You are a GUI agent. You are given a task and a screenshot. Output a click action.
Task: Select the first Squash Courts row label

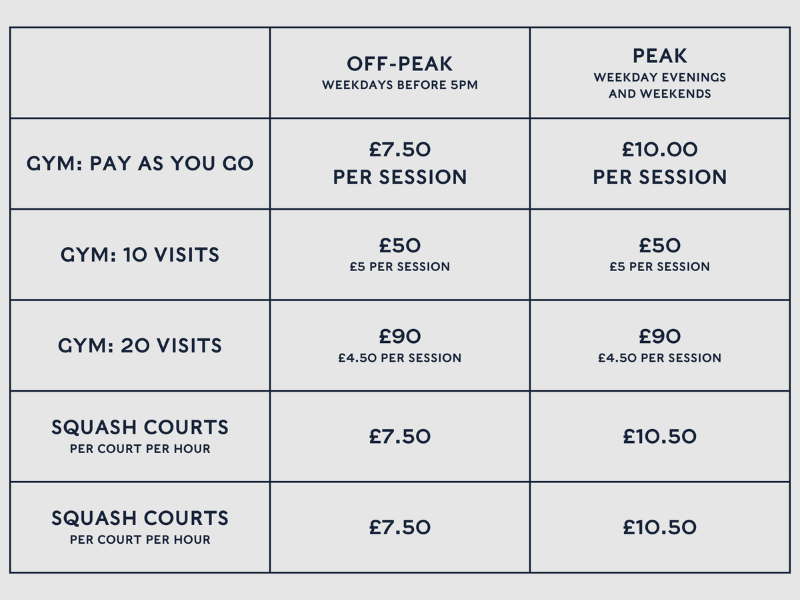tap(140, 436)
